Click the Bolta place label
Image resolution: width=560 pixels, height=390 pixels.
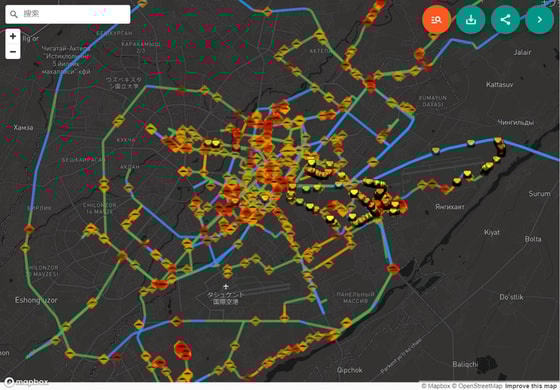pyautogui.click(x=533, y=239)
